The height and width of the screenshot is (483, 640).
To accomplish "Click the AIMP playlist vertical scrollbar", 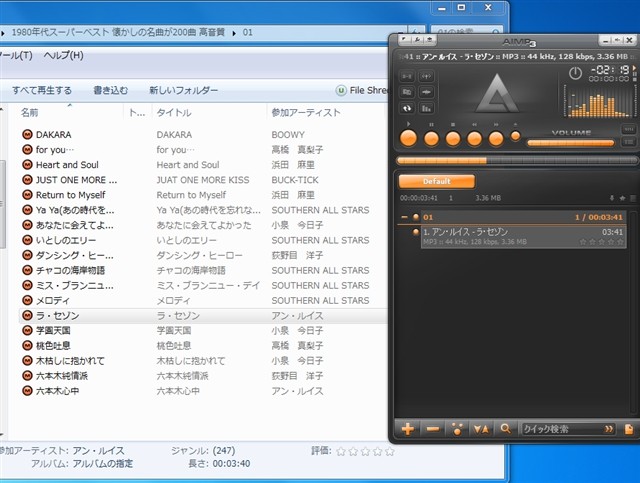I will point(631,314).
